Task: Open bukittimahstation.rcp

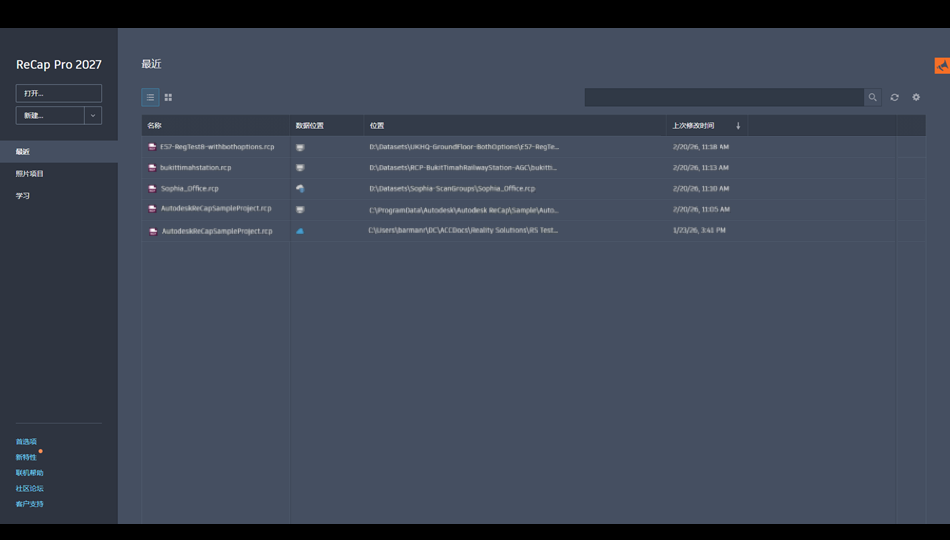Action: pyautogui.click(x=196, y=167)
